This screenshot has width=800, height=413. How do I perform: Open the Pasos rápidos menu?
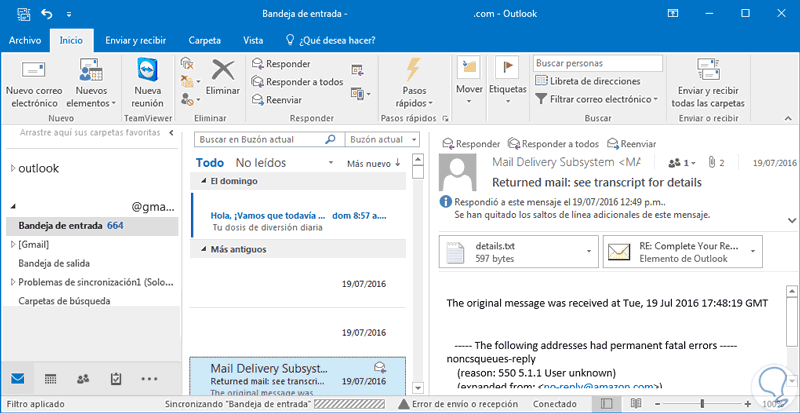[414, 83]
